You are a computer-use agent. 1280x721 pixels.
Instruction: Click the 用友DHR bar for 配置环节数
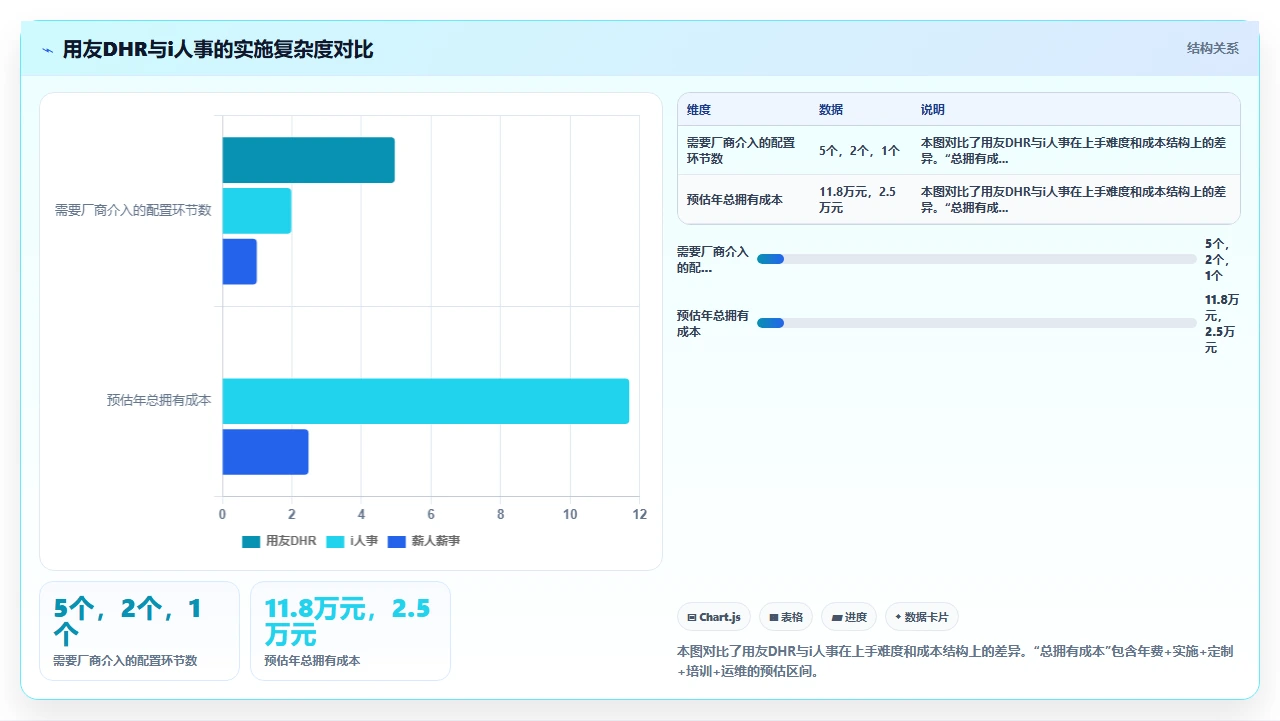(x=308, y=160)
